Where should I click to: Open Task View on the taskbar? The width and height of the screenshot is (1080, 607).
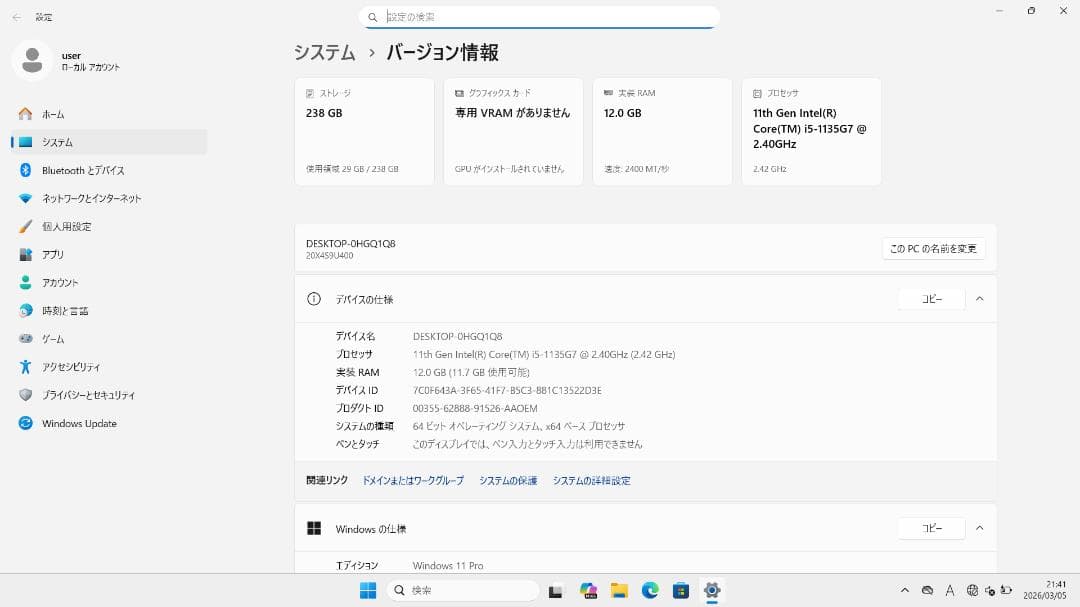click(x=556, y=590)
